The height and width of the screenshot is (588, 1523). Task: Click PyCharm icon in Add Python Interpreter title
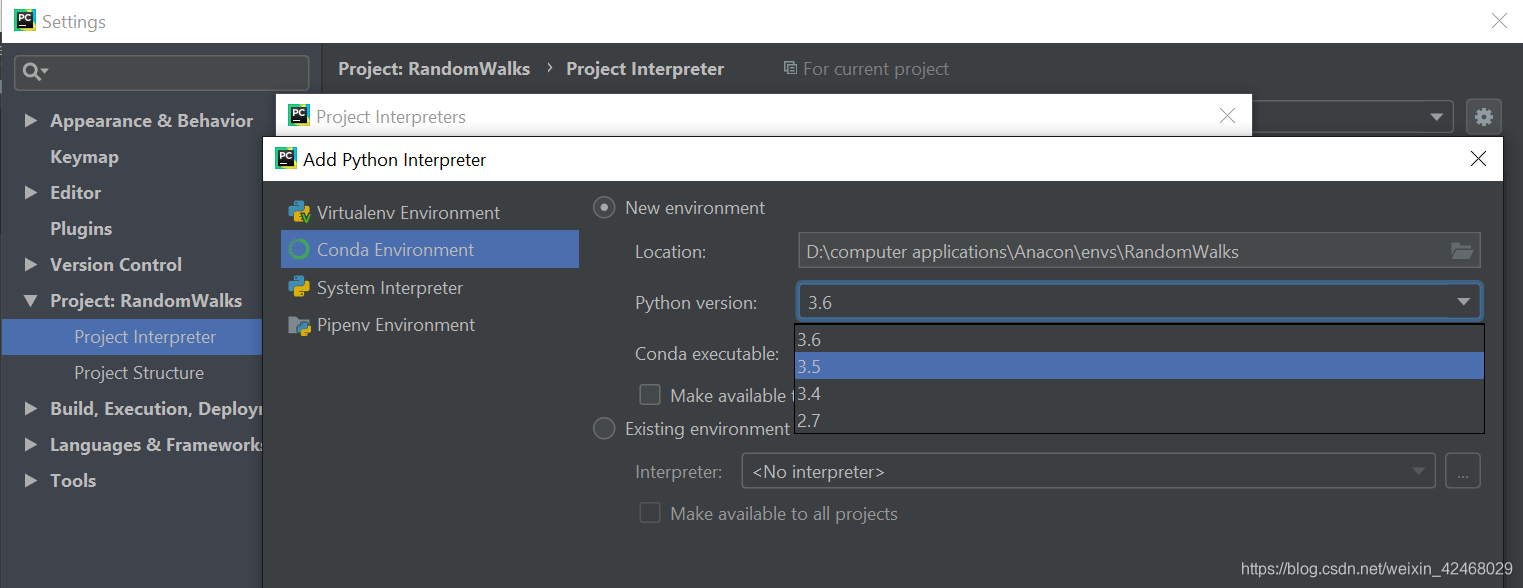[286, 159]
